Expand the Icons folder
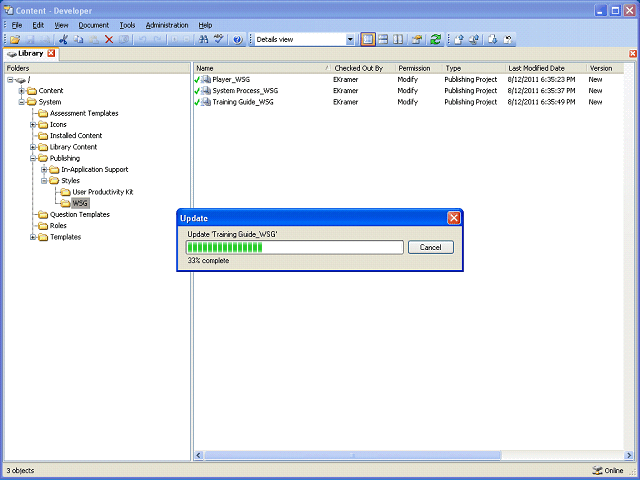640x480 pixels. 33,124
